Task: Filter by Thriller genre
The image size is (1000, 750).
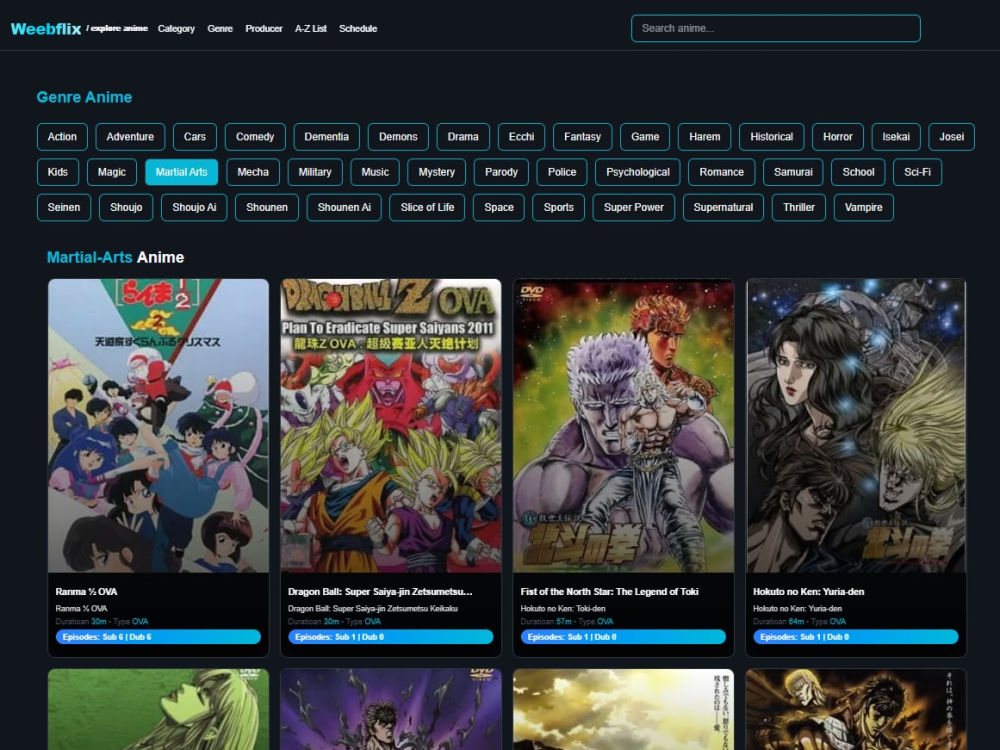Action: [798, 207]
